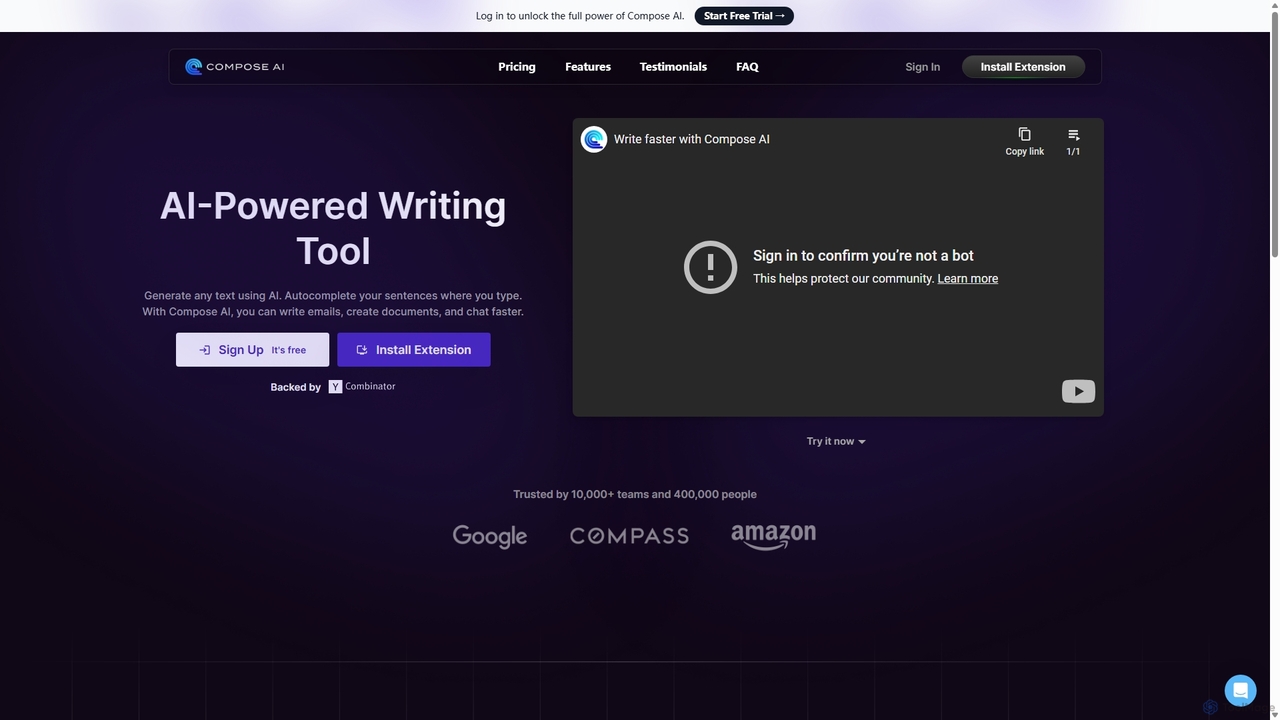
Task: Click the Compass logo
Action: [x=629, y=536]
